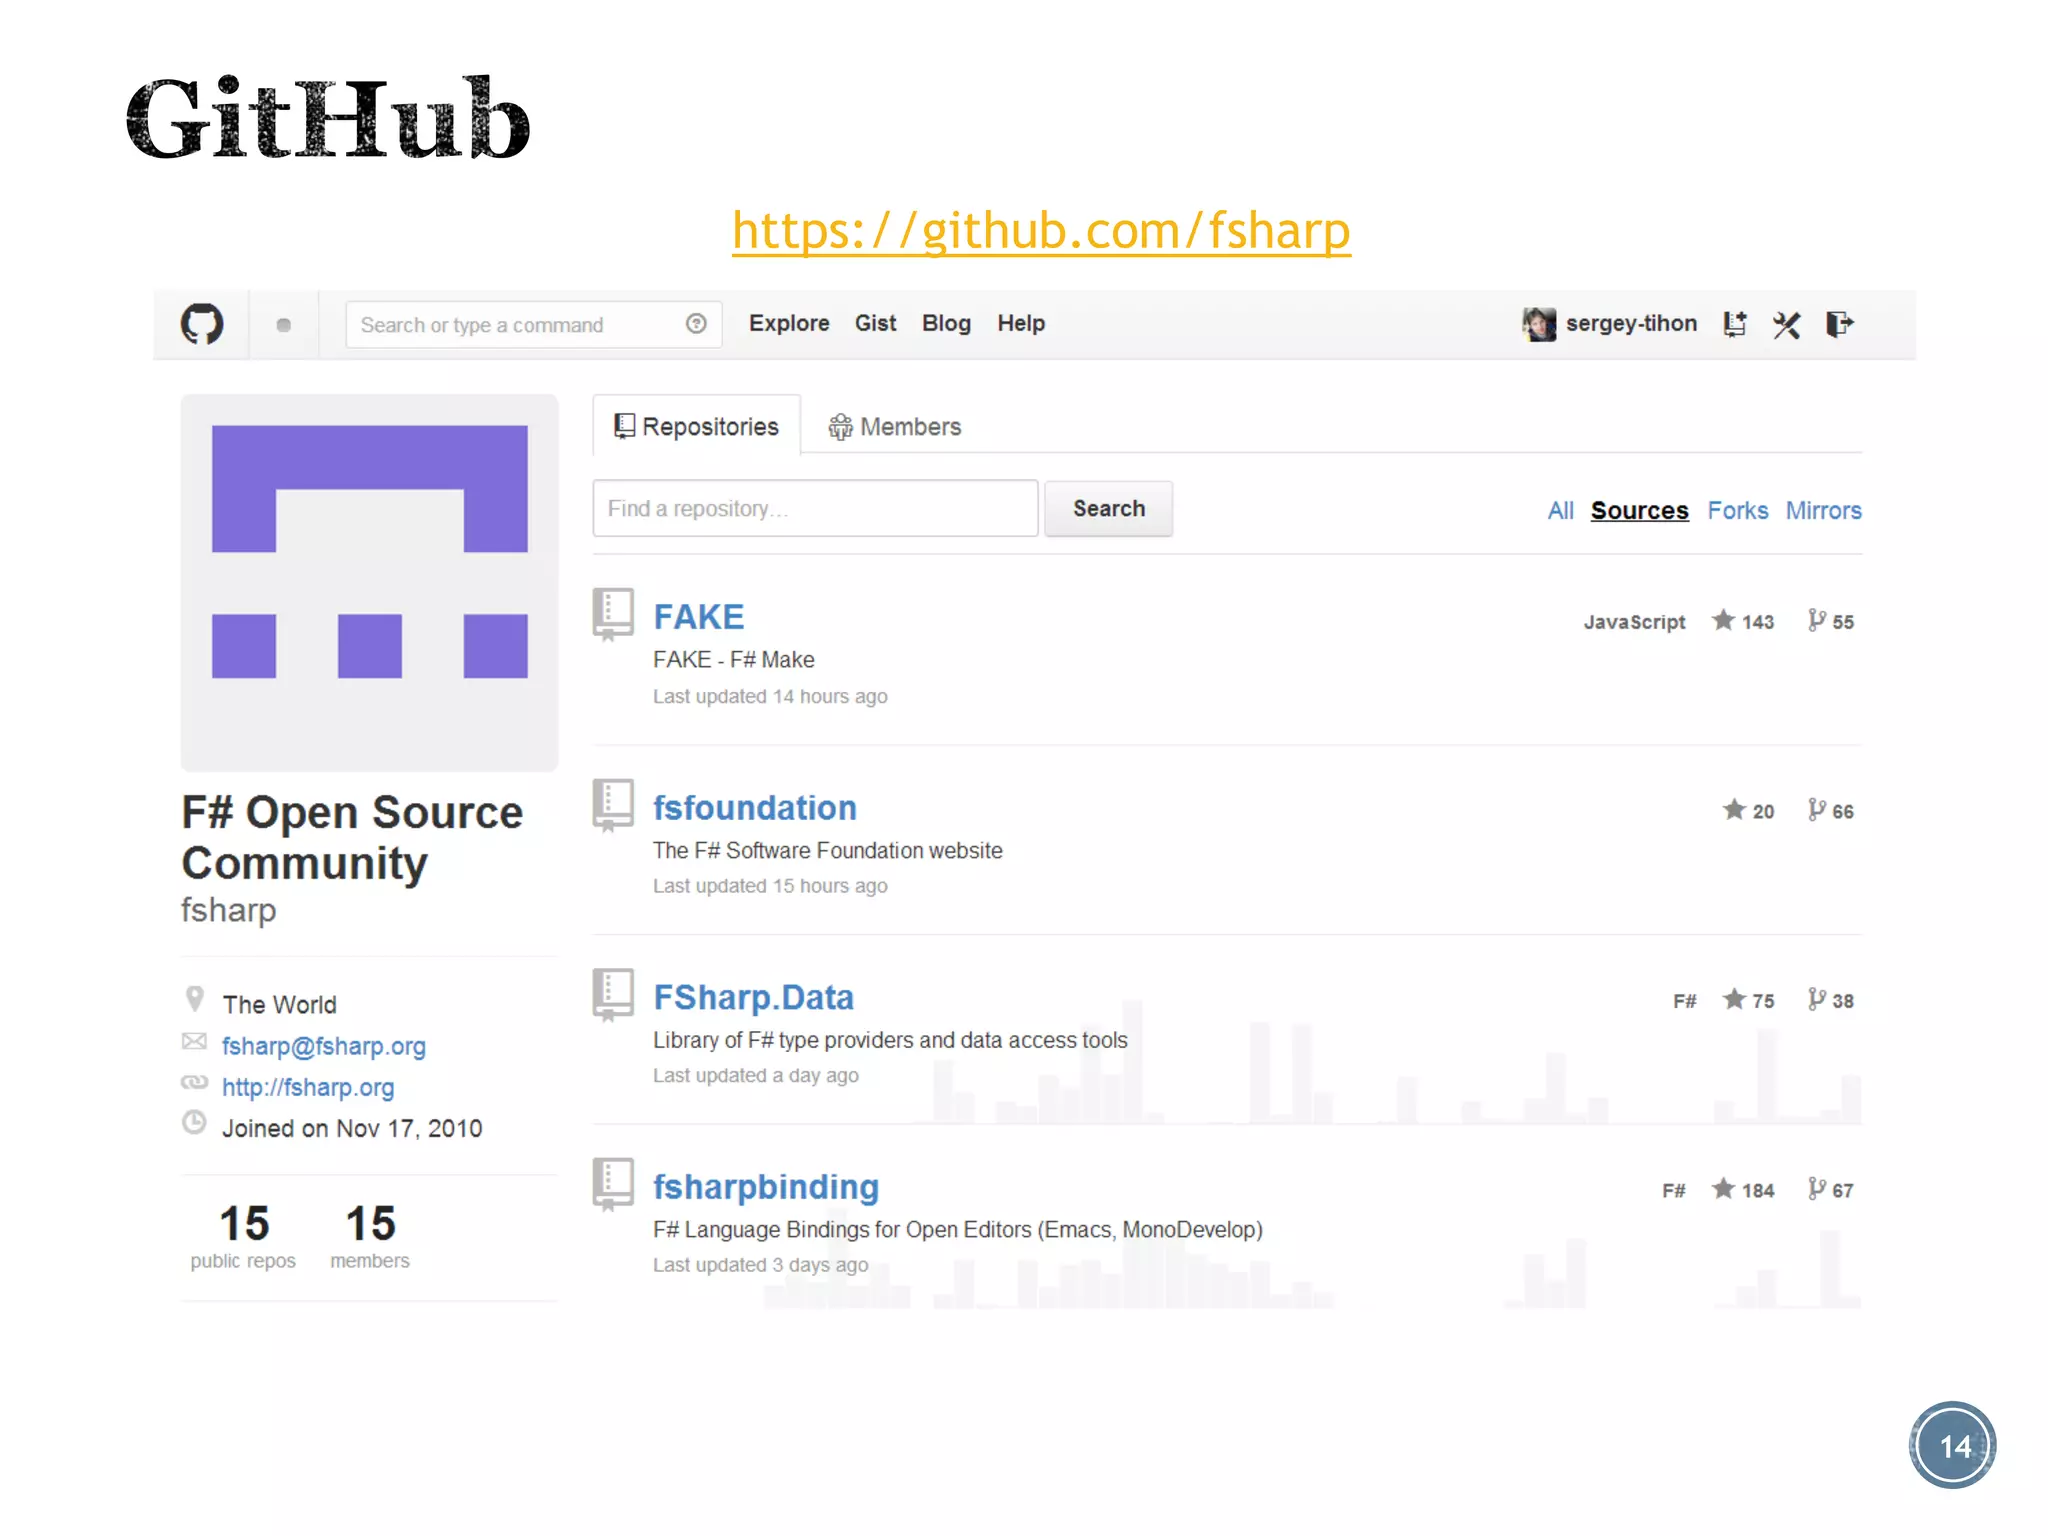
Task: Click the sergey-tihon avatar picture
Action: (x=1539, y=324)
